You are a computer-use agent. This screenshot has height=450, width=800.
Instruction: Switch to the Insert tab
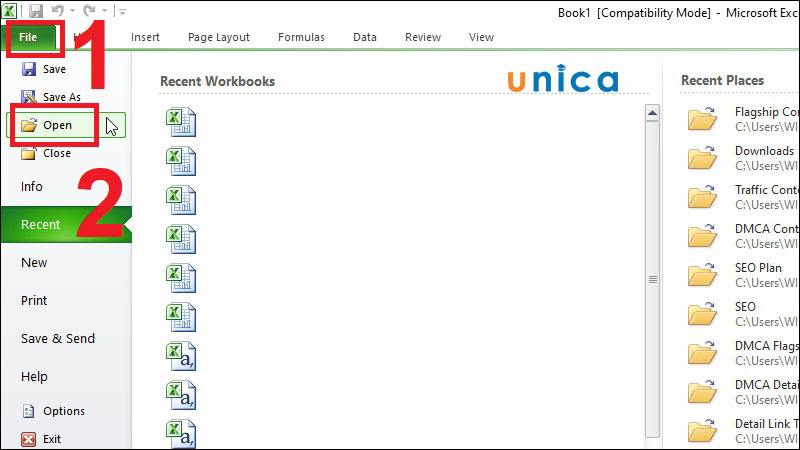145,37
